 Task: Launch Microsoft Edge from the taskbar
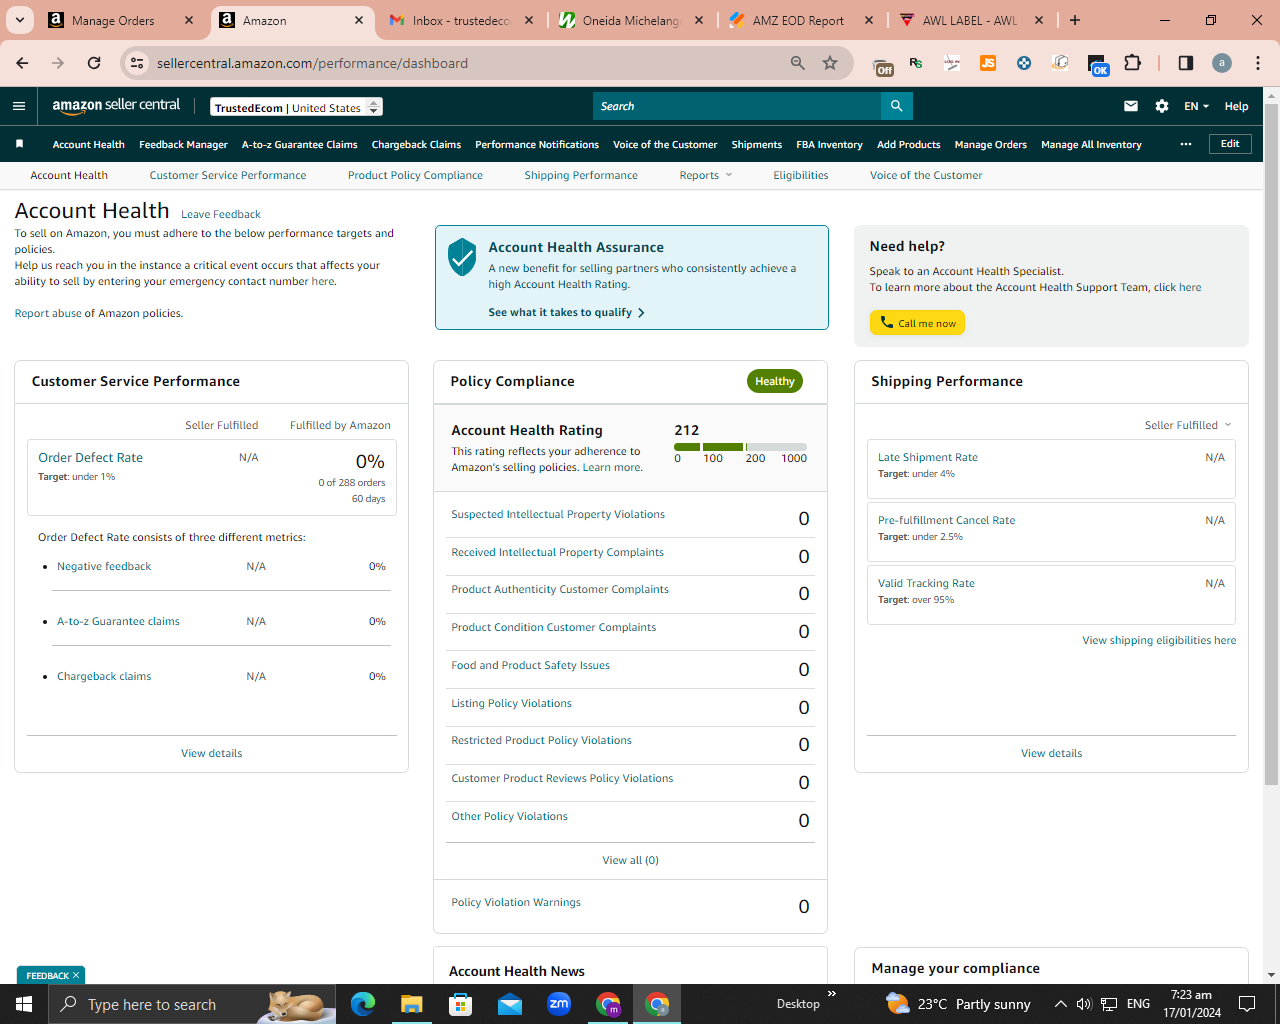(x=363, y=1004)
